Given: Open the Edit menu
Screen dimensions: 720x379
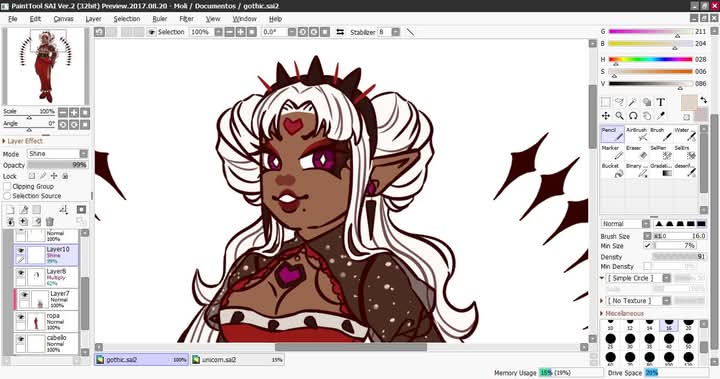Looking at the screenshot, I should tap(35, 19).
